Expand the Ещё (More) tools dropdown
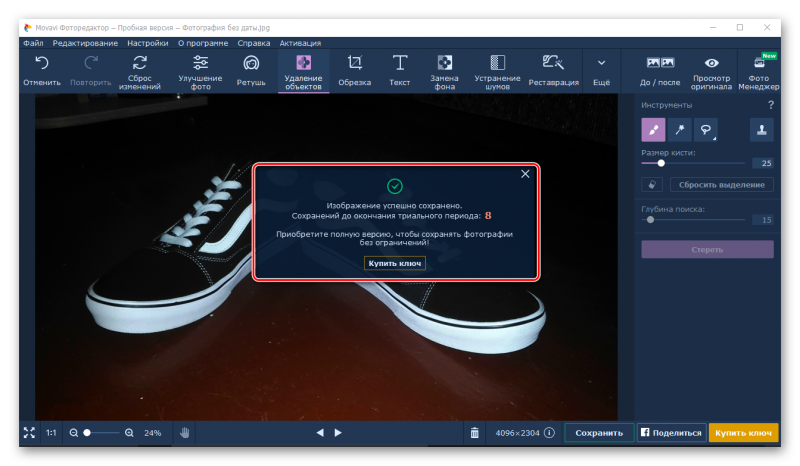Screen dimensions: 800x466 point(601,69)
